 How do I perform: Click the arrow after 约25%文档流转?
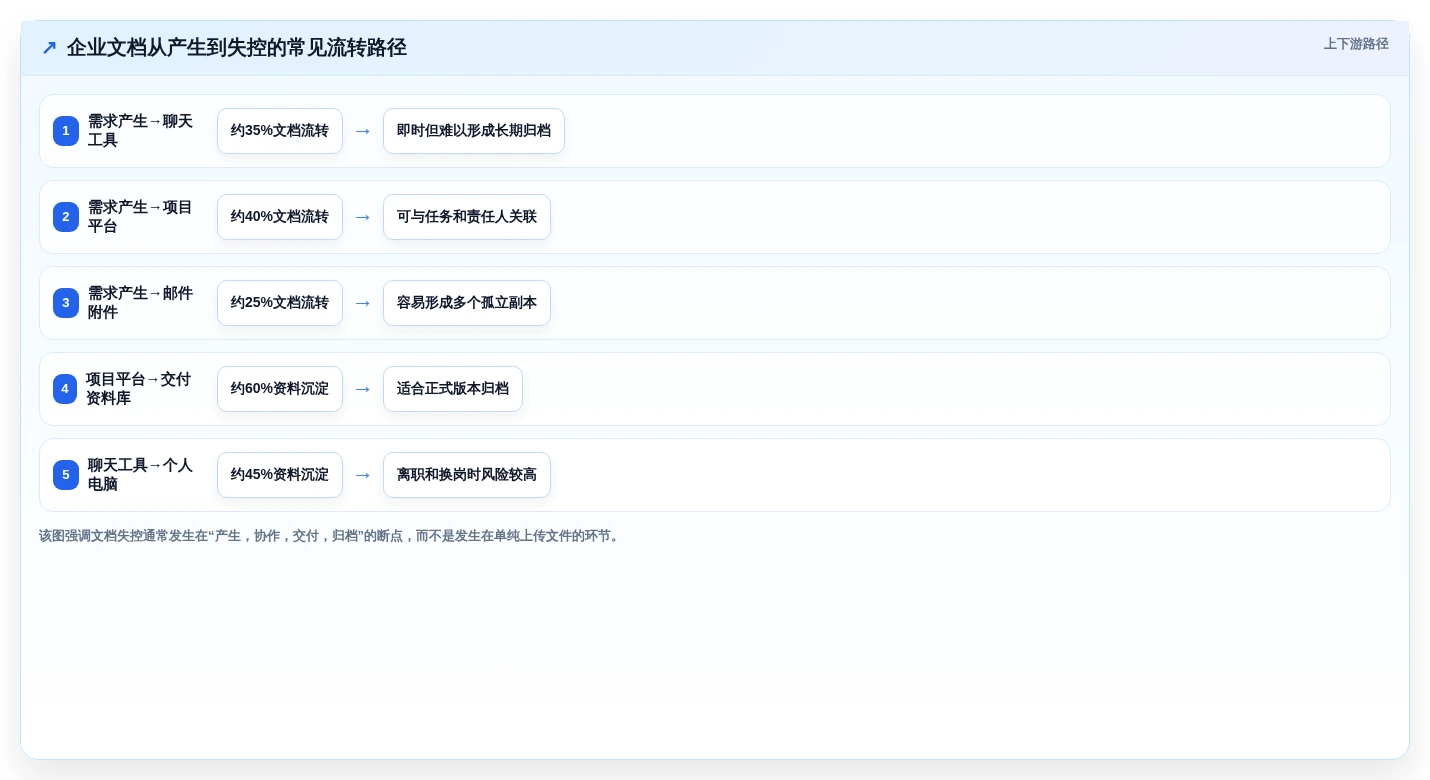pyautogui.click(x=363, y=303)
